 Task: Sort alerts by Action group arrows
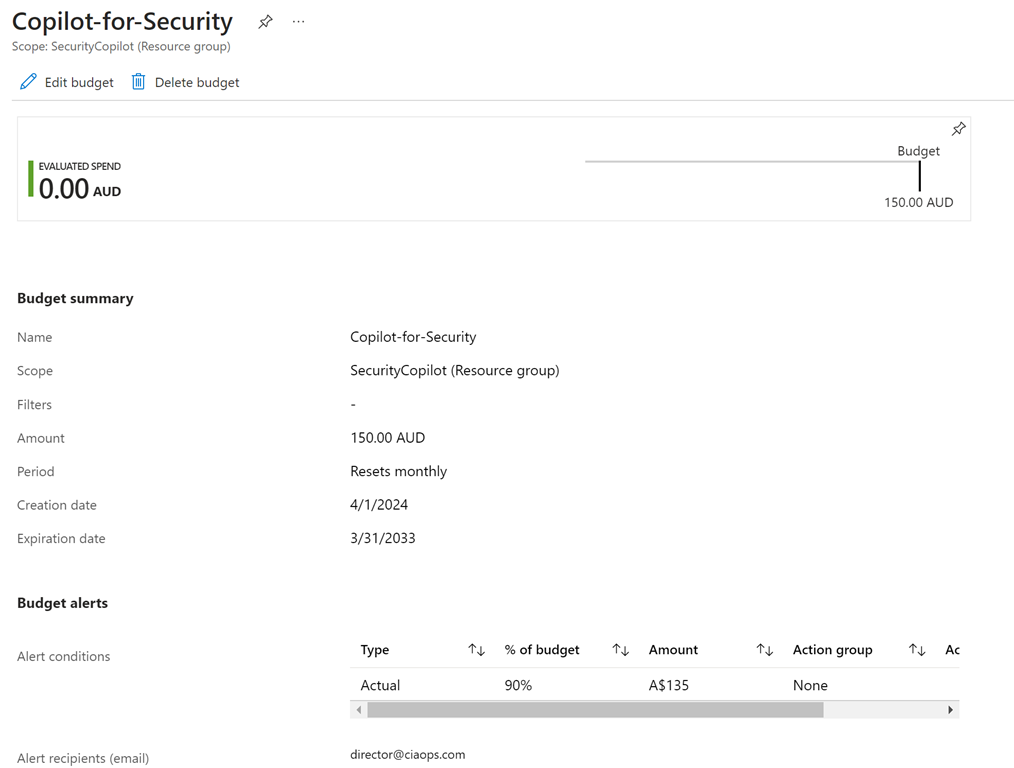coord(916,650)
